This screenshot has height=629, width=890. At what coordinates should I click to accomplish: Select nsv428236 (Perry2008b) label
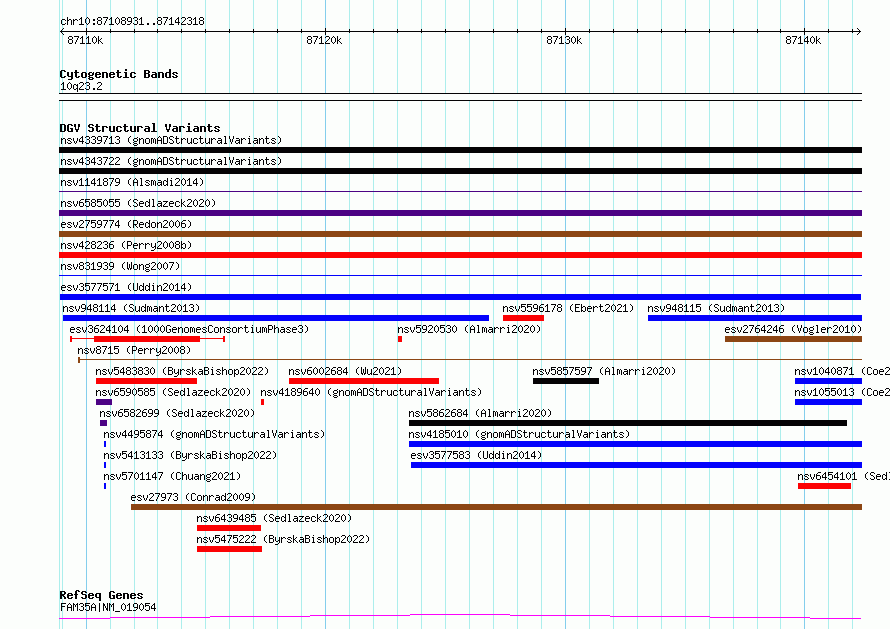[126, 245]
